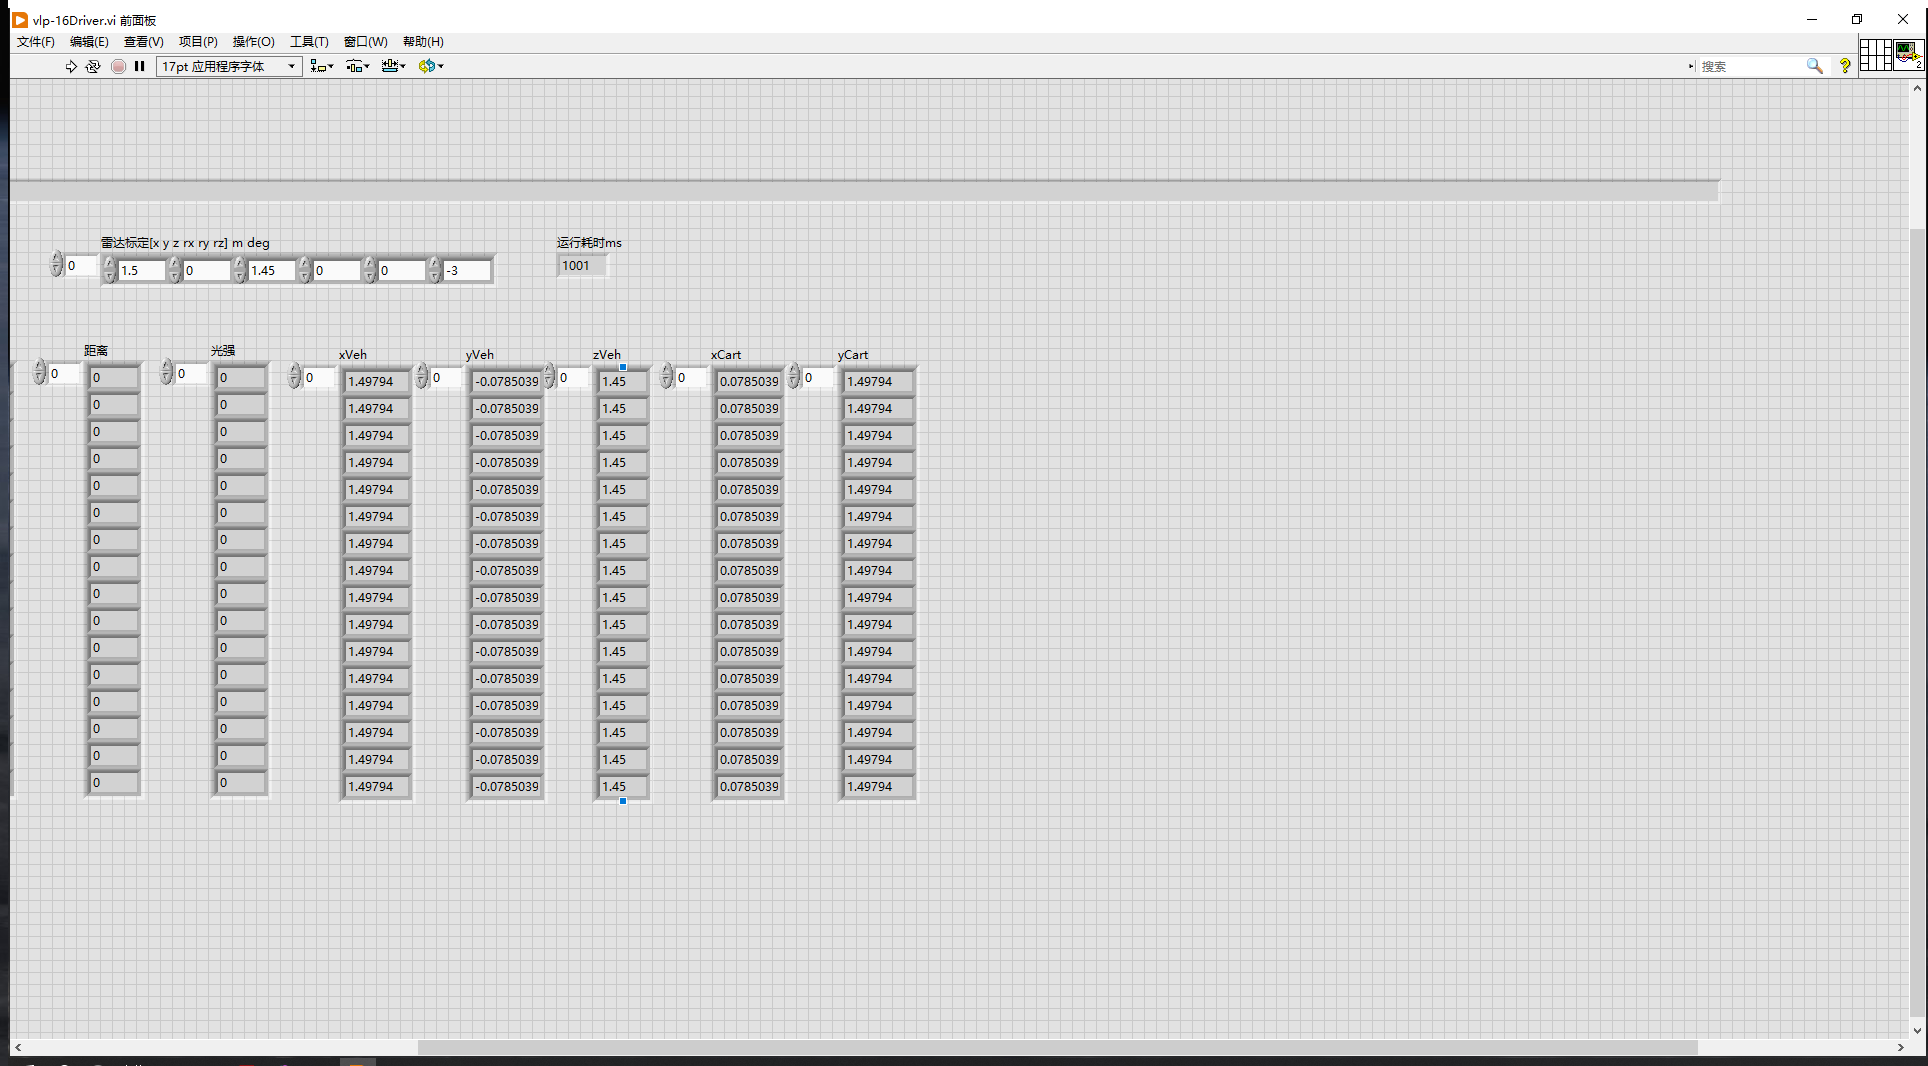Click the scroll up arrow
1928x1066 pixels.
1917,88
